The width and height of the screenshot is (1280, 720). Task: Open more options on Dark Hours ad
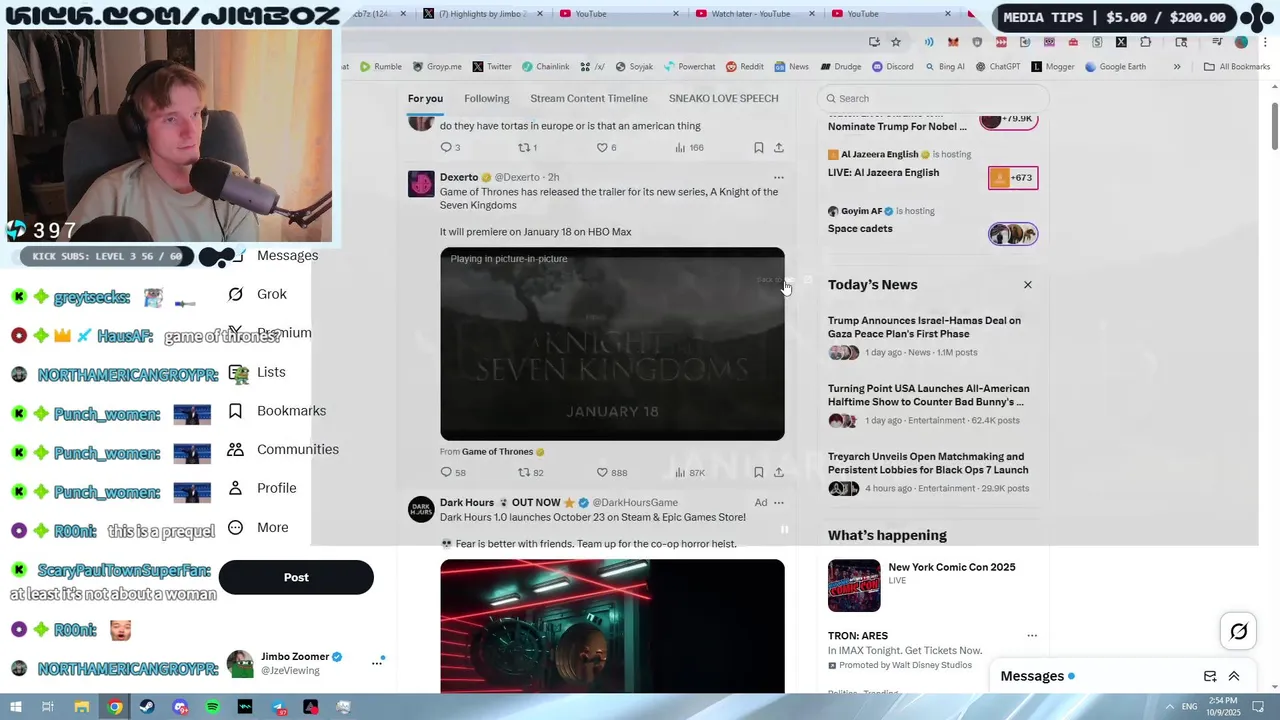click(x=779, y=502)
